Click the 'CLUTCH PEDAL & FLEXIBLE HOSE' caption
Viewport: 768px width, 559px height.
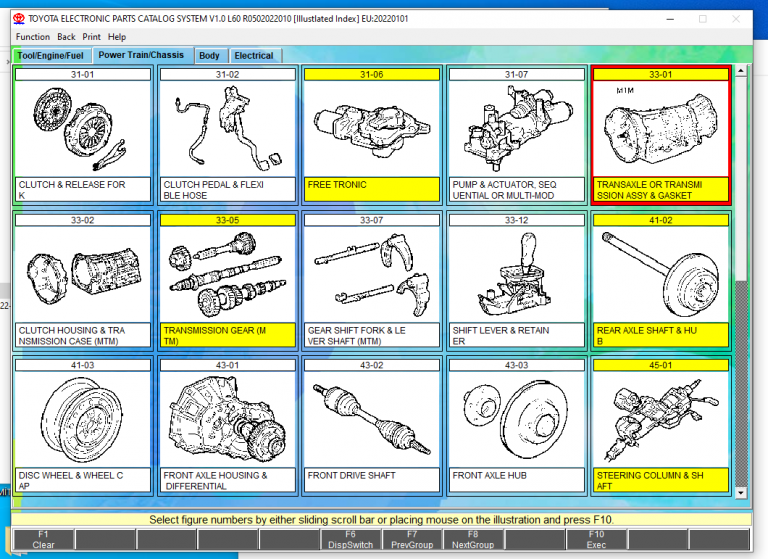point(227,190)
